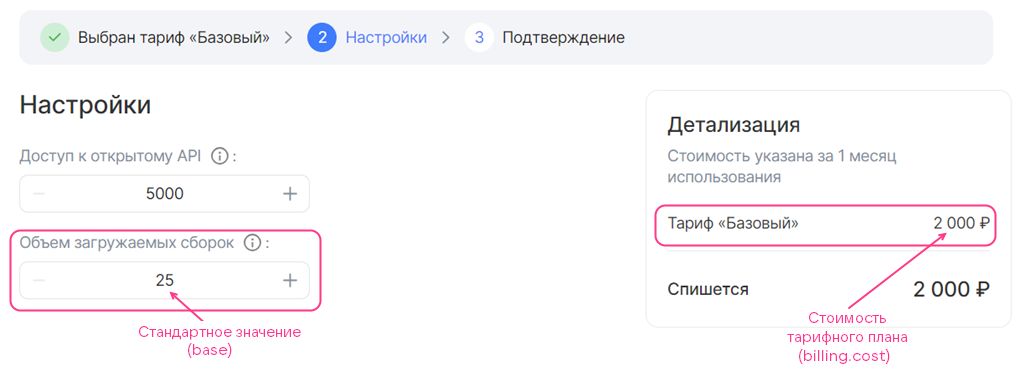Click the step number 3 circle
This screenshot has height=373, width=1025.
479,38
